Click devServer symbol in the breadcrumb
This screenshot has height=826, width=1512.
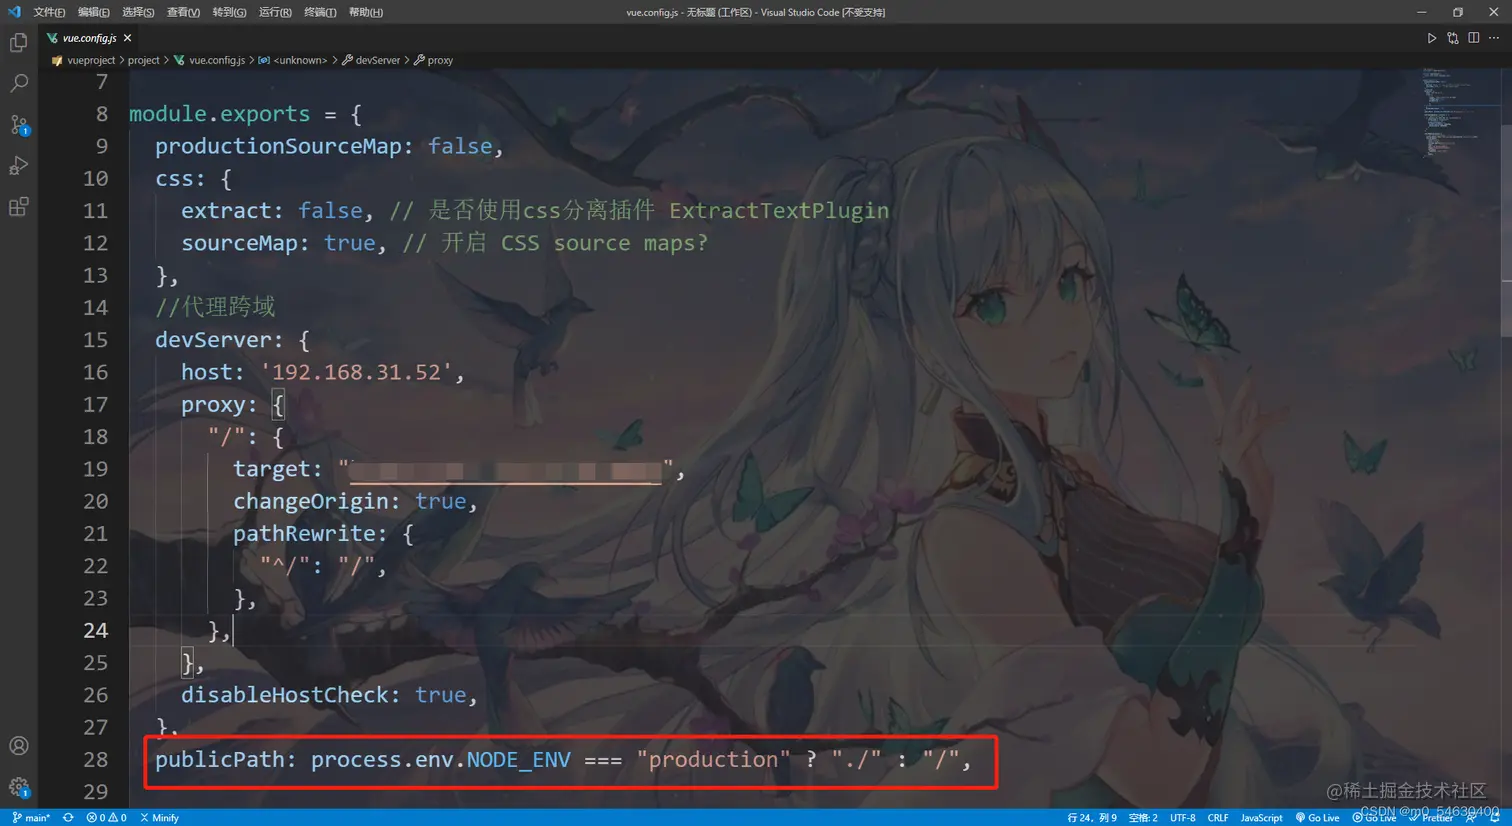coord(378,60)
